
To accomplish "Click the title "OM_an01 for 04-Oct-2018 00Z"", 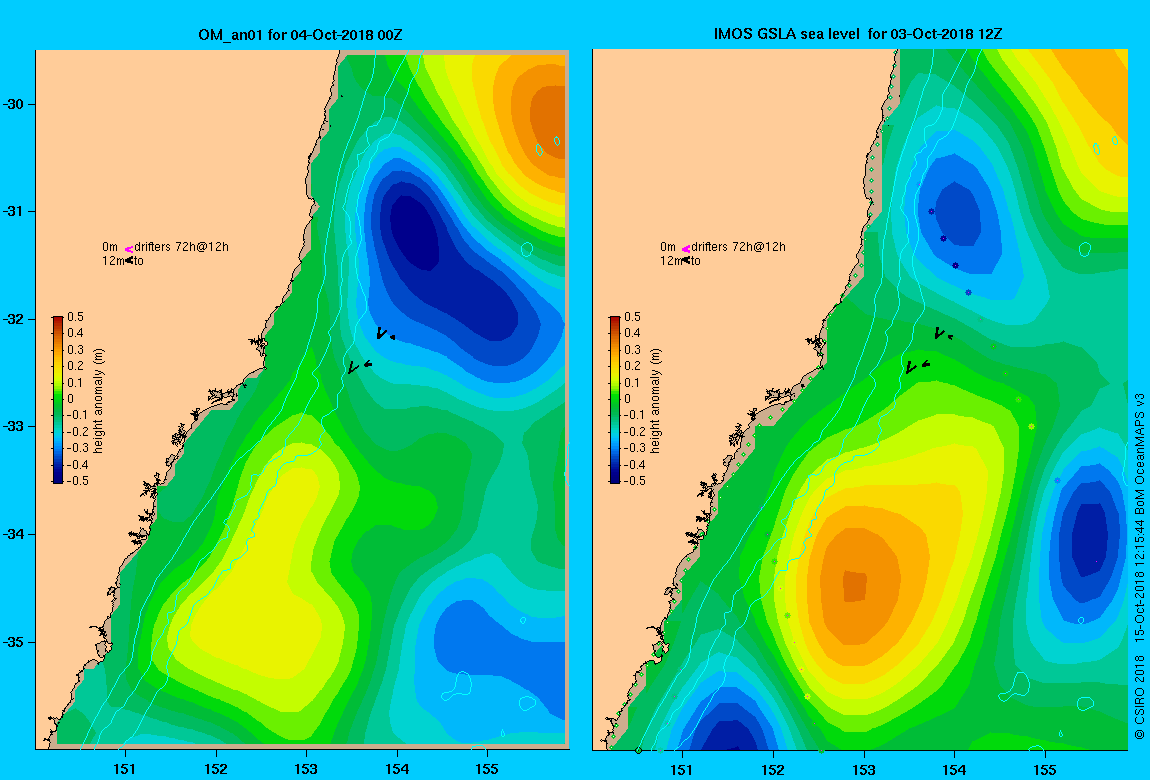I will point(300,35).
